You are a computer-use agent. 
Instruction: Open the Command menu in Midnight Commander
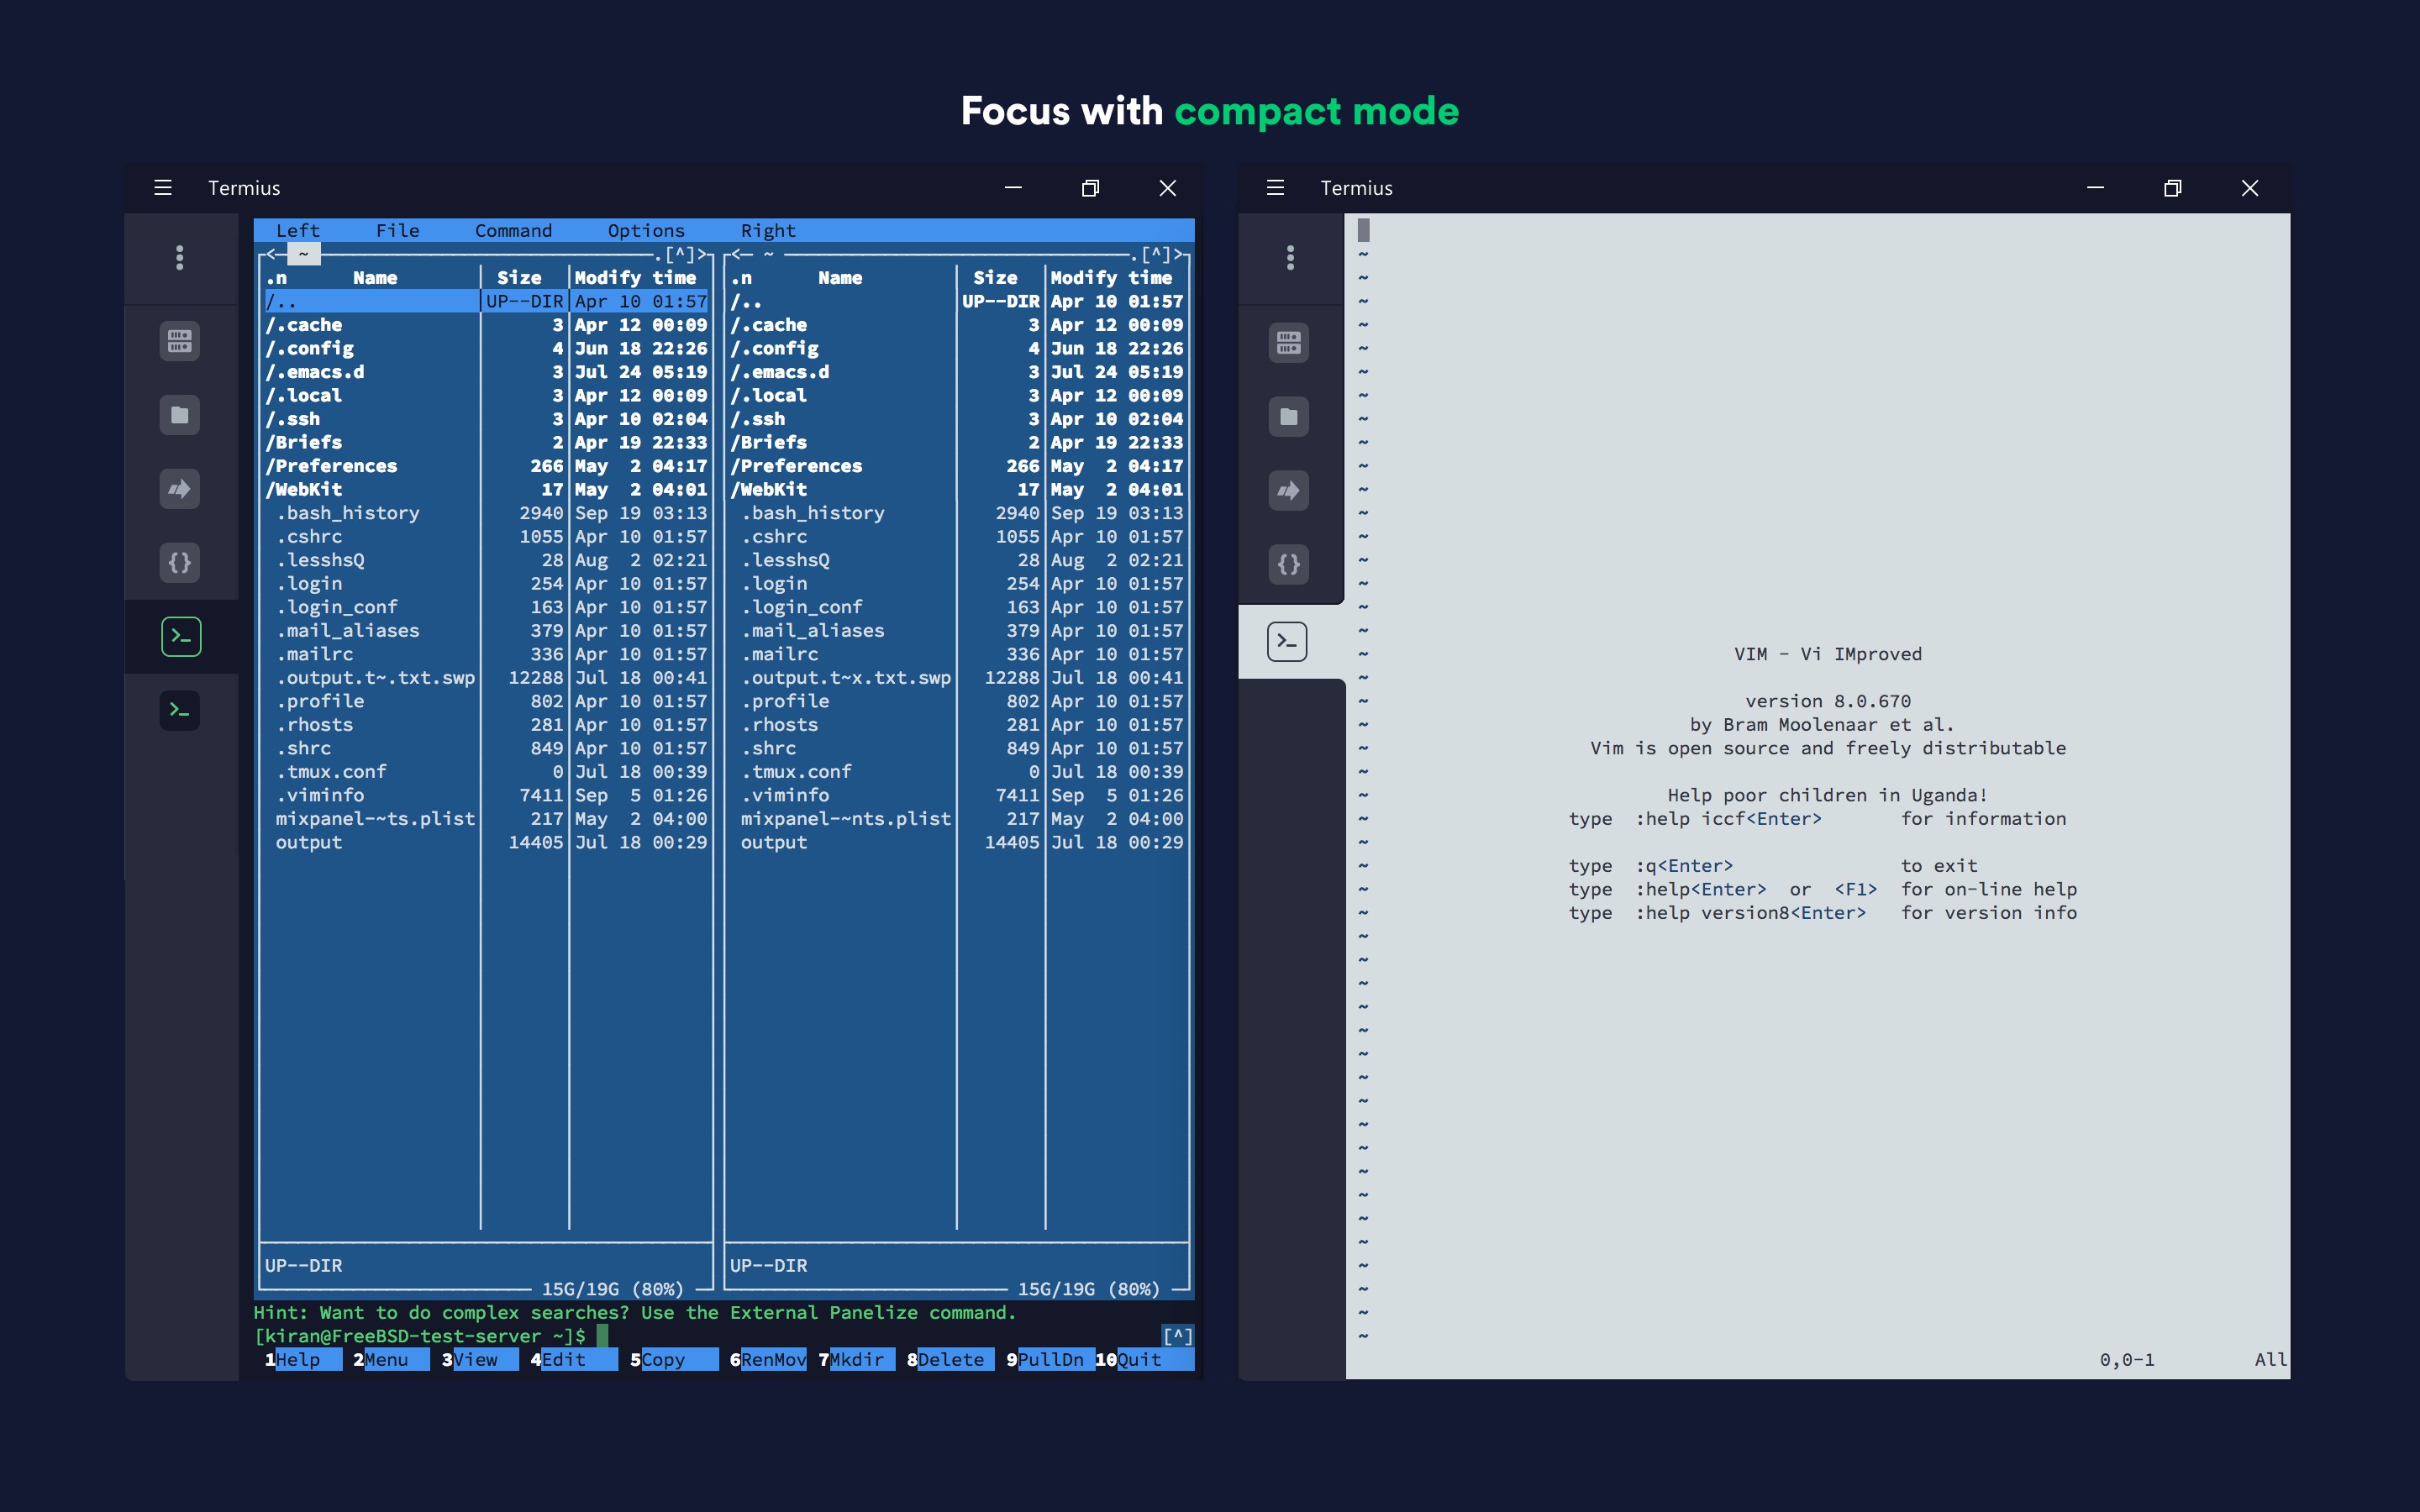pyautogui.click(x=513, y=231)
